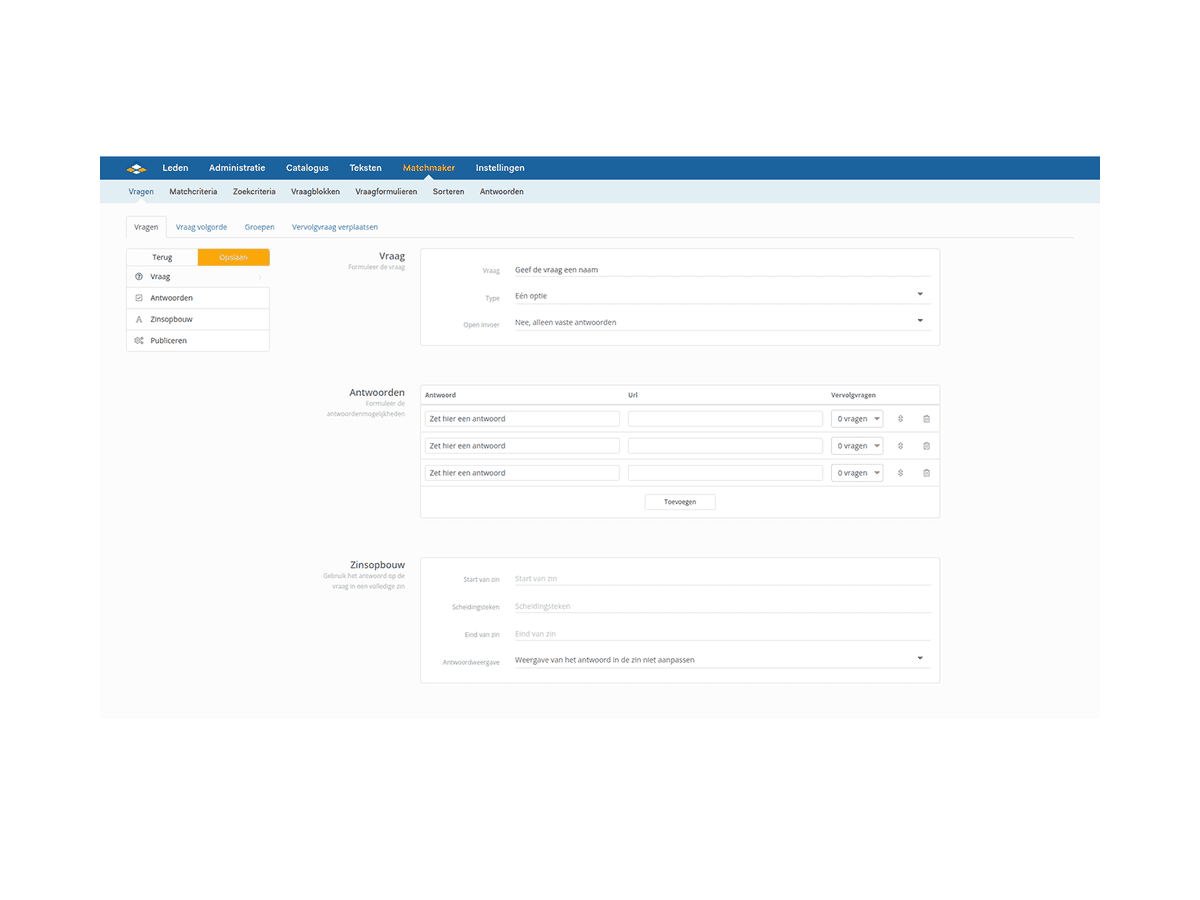
Task: Click the Start van zin input field
Action: (x=722, y=579)
